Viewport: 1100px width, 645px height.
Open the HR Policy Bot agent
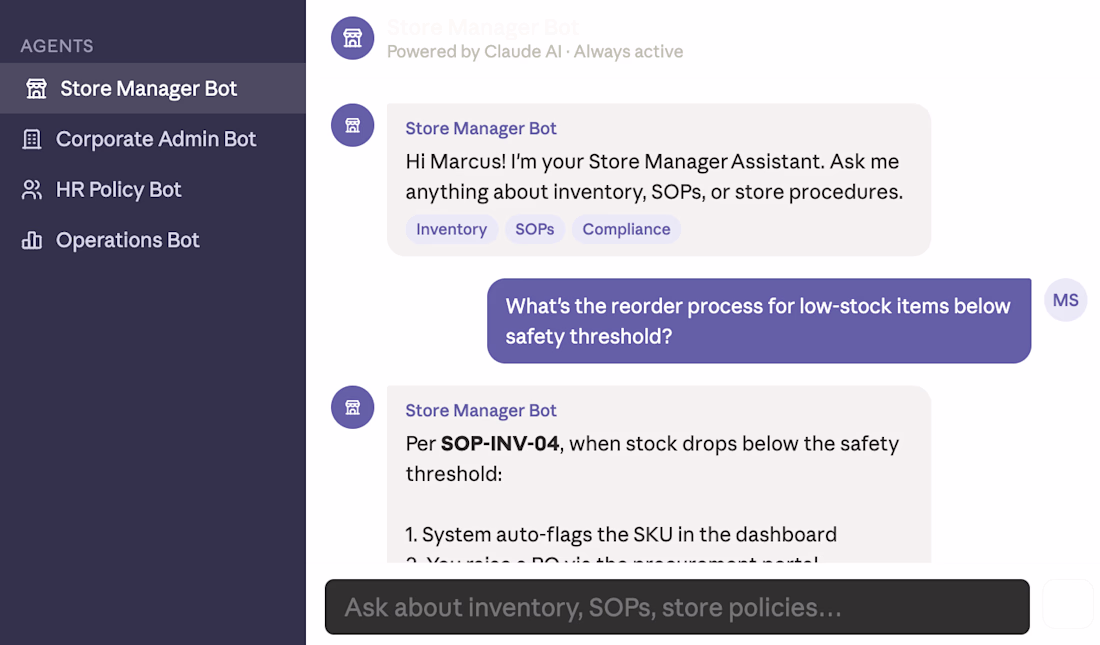(x=153, y=189)
